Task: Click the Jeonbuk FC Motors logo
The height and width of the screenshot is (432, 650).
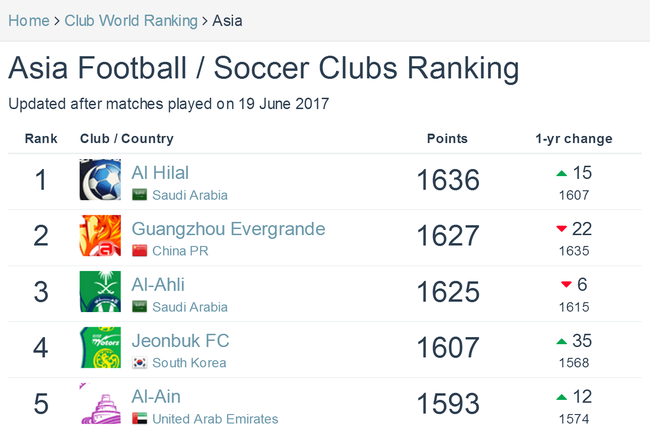Action: 100,347
